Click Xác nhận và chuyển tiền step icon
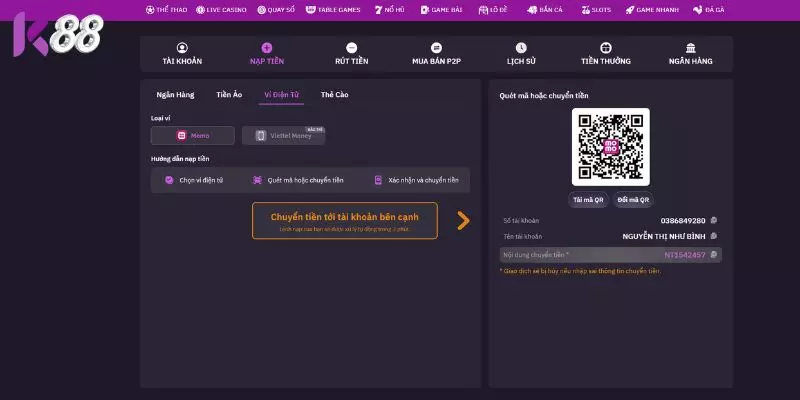This screenshot has width=800, height=400. pyautogui.click(x=378, y=180)
